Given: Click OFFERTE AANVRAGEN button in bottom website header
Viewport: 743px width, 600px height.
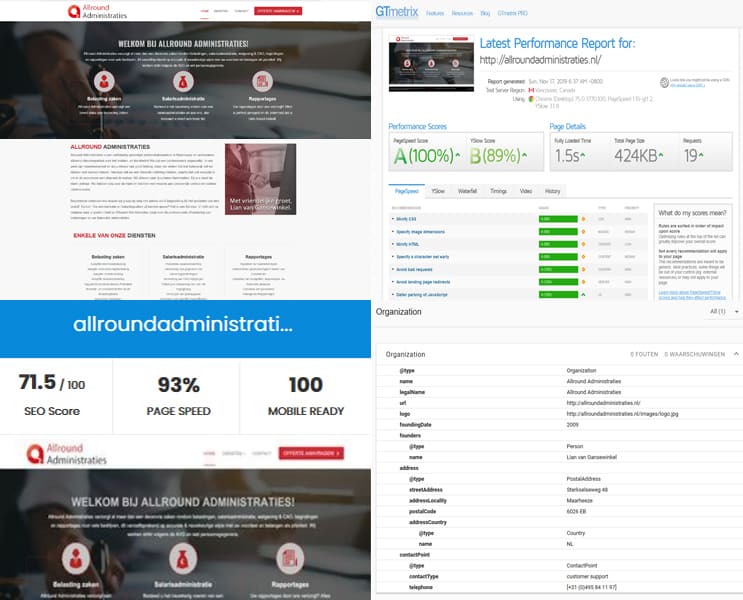Looking at the screenshot, I should [311, 453].
